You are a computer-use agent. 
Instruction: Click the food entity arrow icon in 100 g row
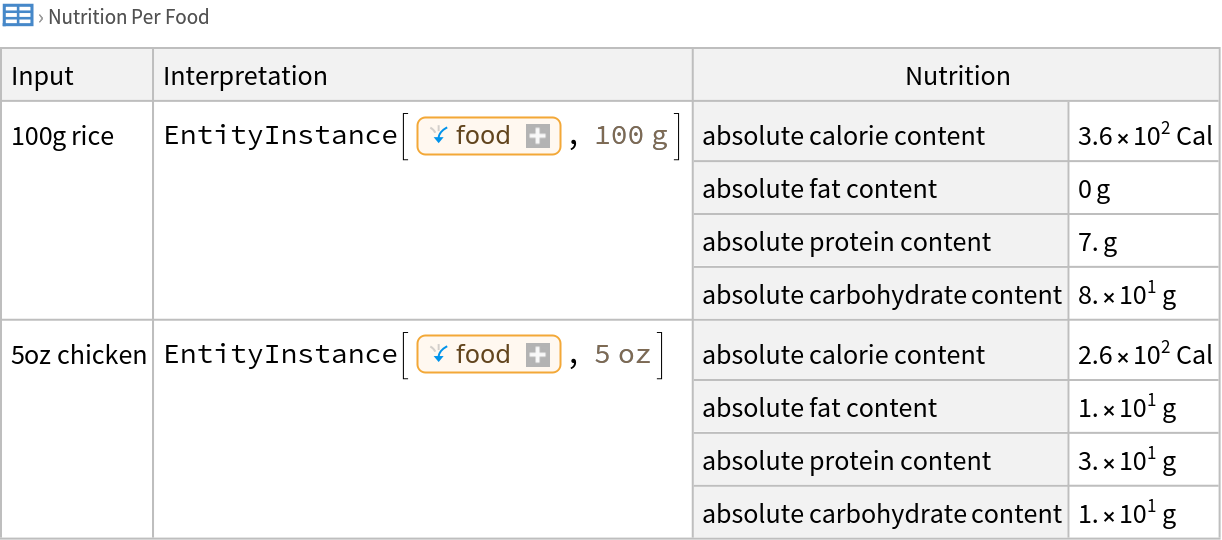click(x=438, y=136)
